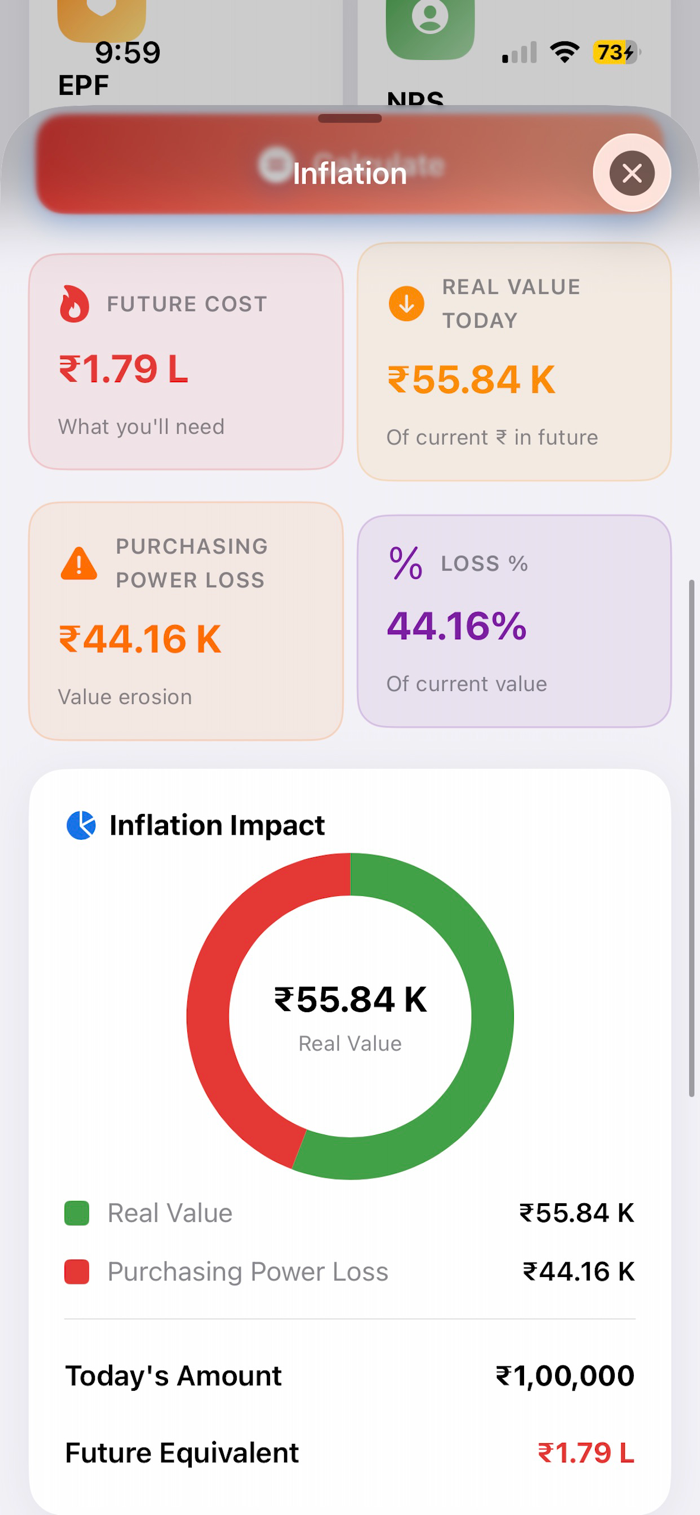Select the Future Cost ₹1.79 L card
This screenshot has width=700, height=1515.
click(186, 362)
